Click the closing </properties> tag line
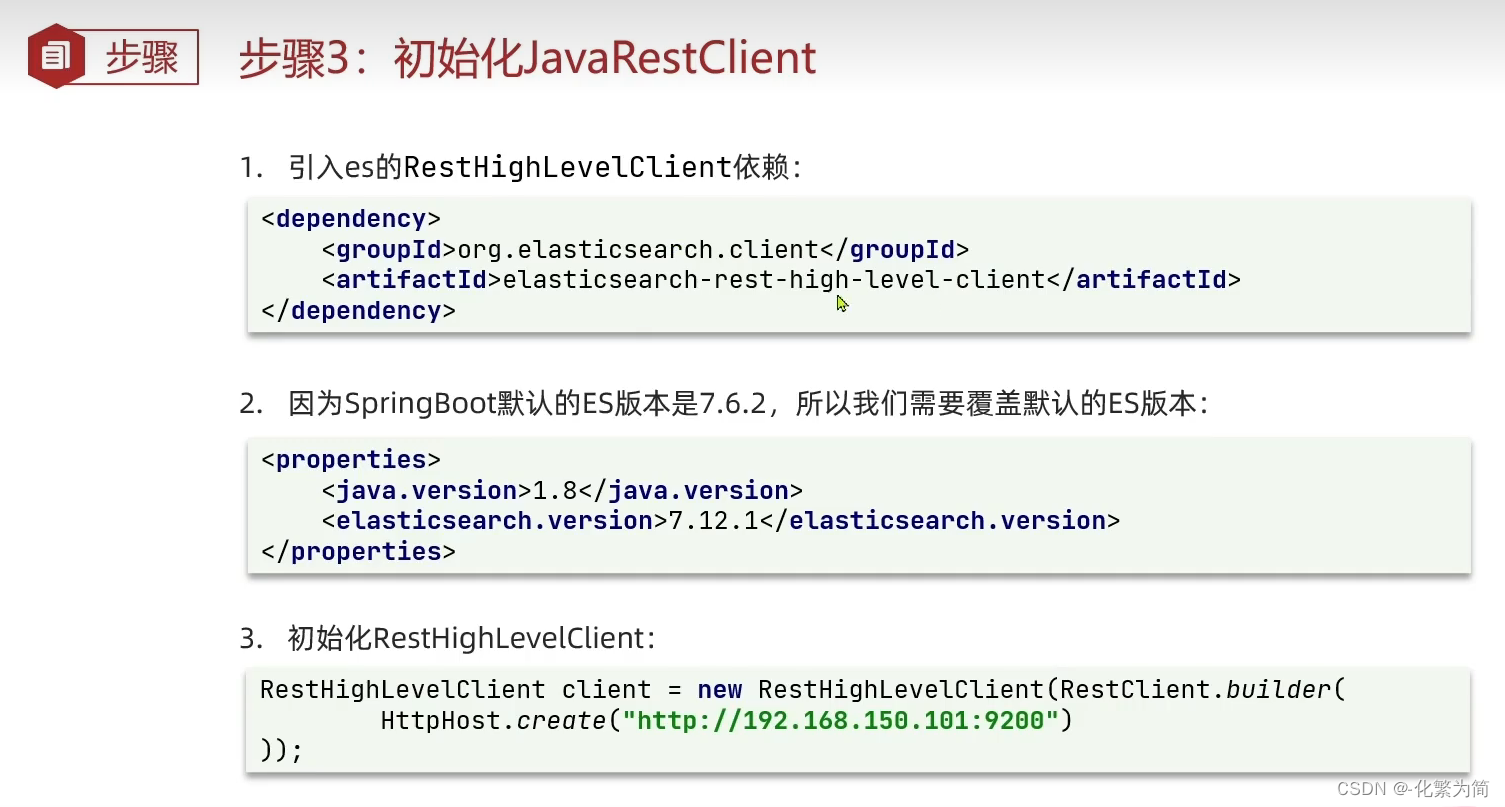The image size is (1505, 807). coord(358,552)
